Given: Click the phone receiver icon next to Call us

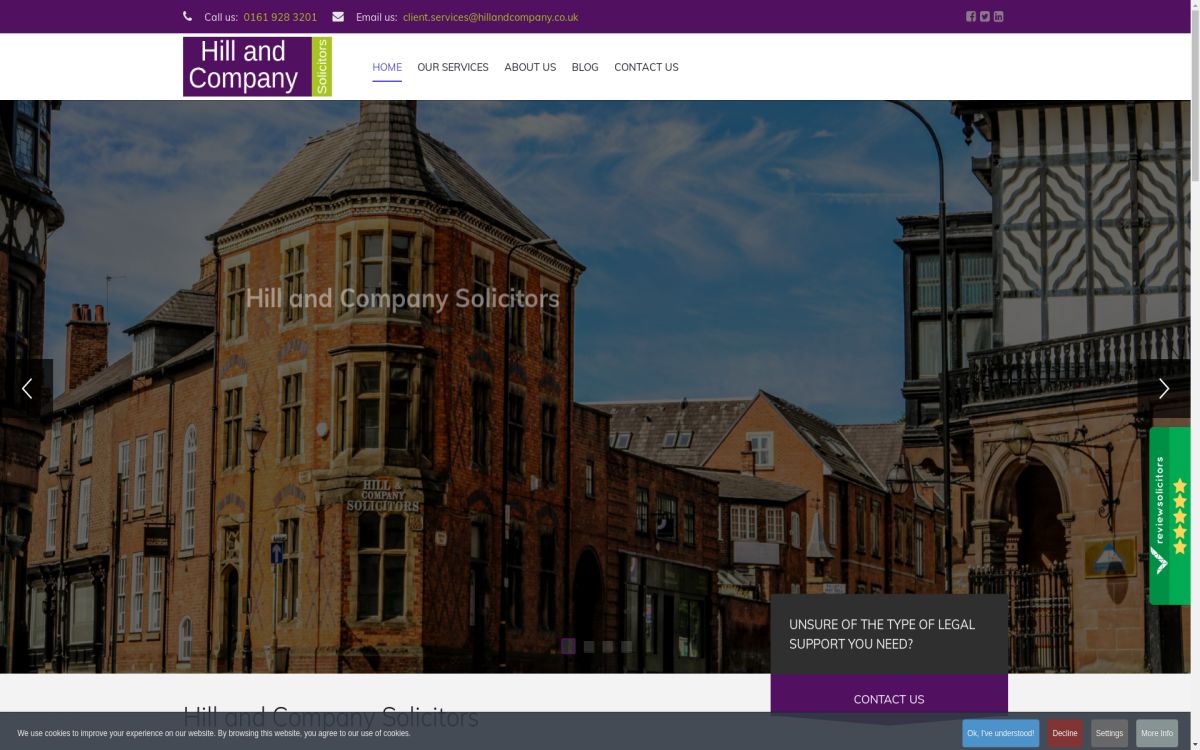Looking at the screenshot, I should click(x=187, y=16).
